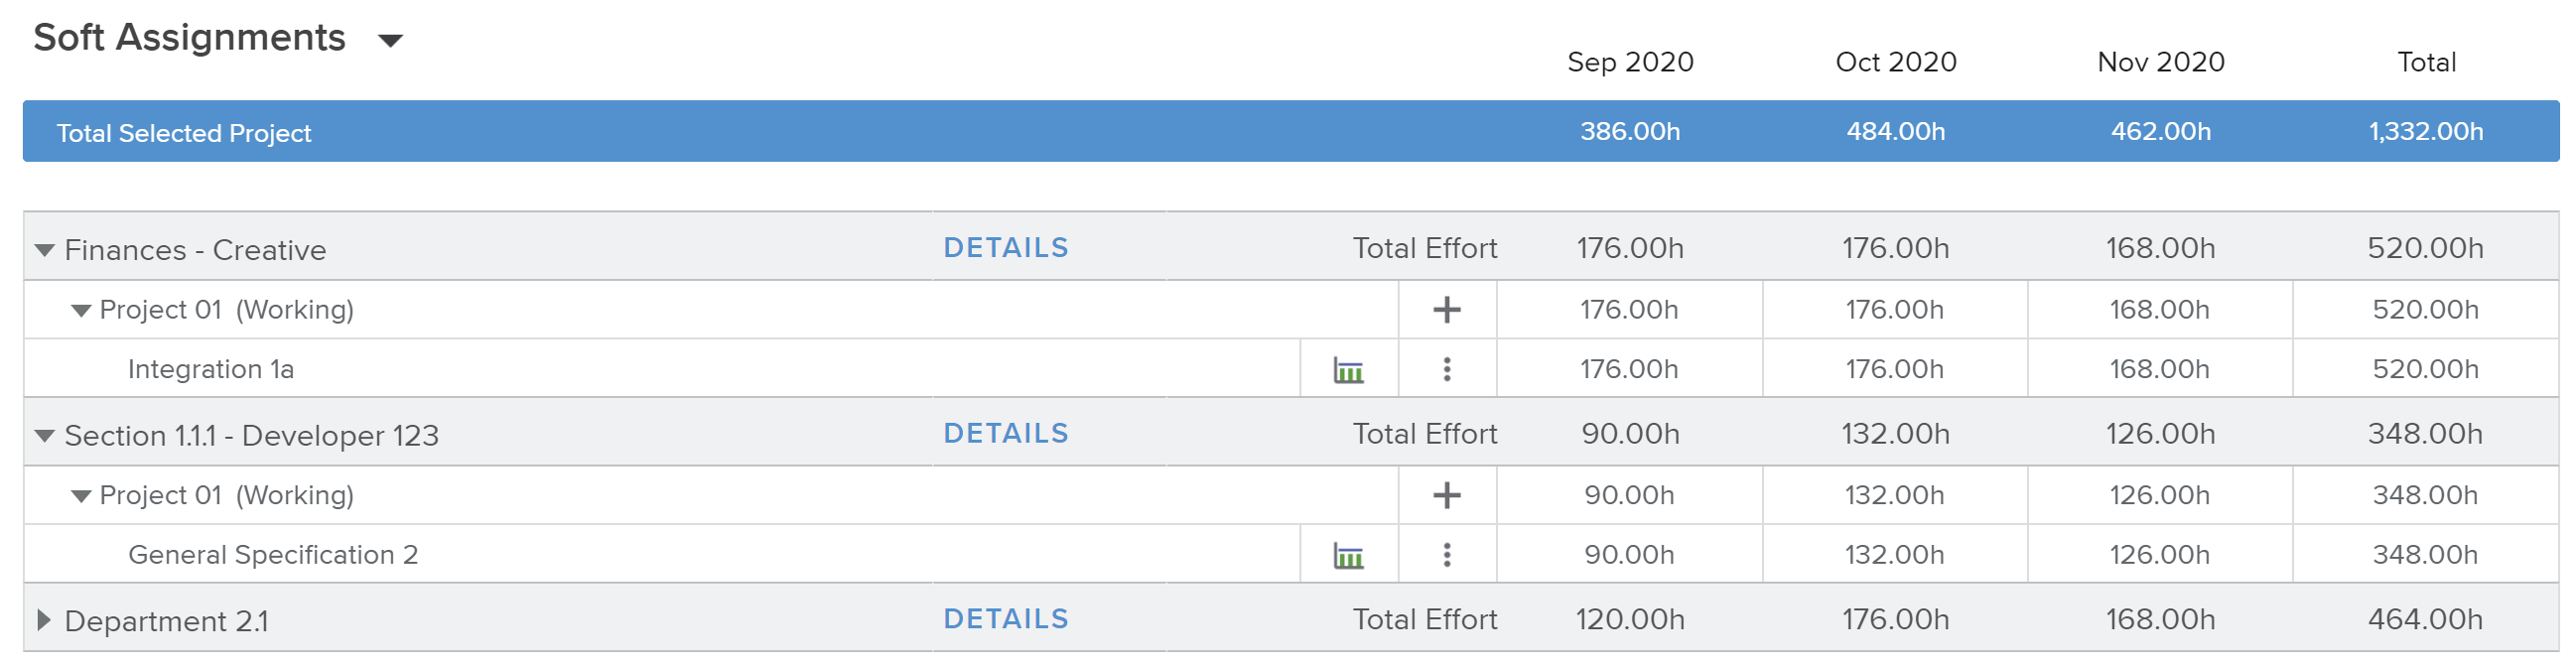
Task: Click Integration 1a Oct 2020 hours cell
Action: (1894, 370)
